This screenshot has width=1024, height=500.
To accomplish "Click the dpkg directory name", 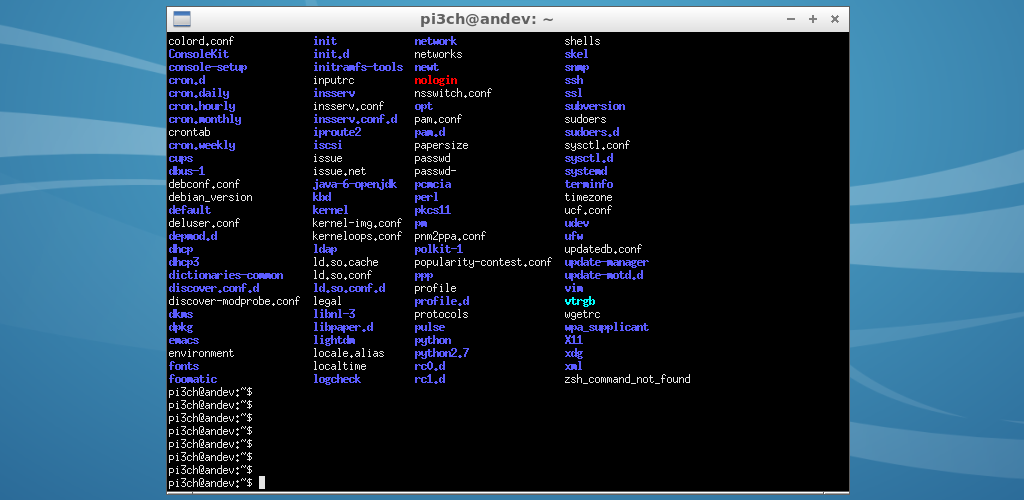I will point(181,327).
